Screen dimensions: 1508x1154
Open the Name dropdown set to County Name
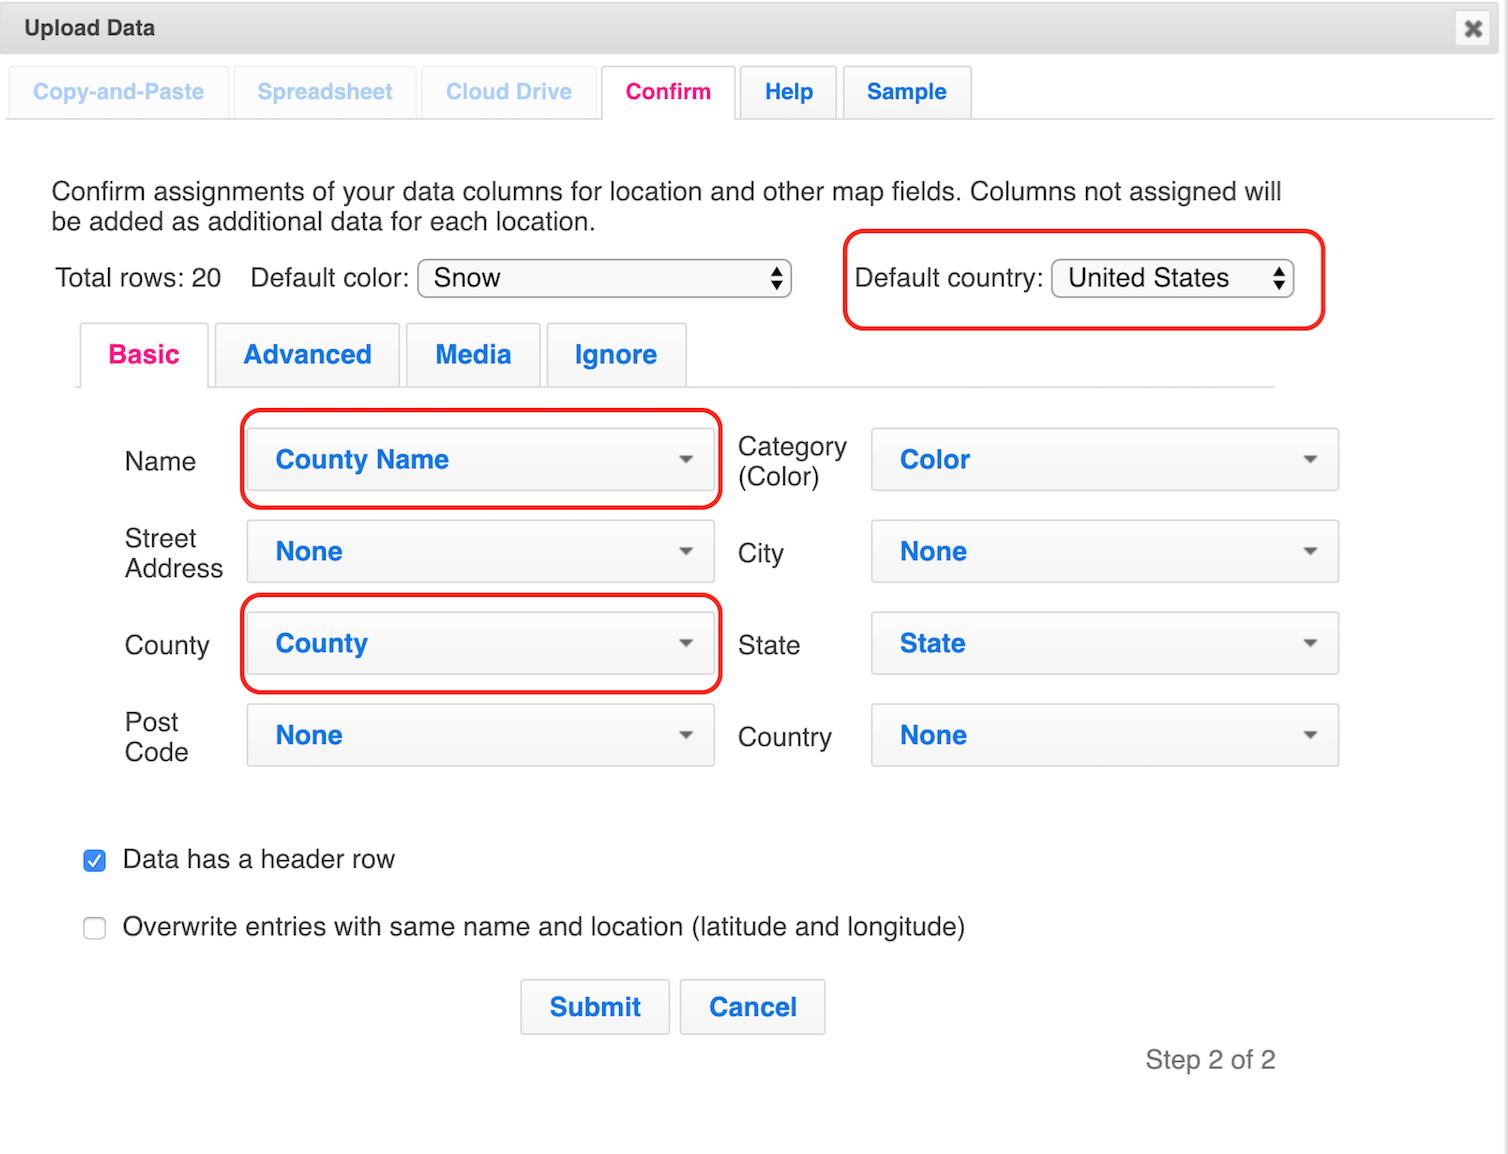coord(481,460)
